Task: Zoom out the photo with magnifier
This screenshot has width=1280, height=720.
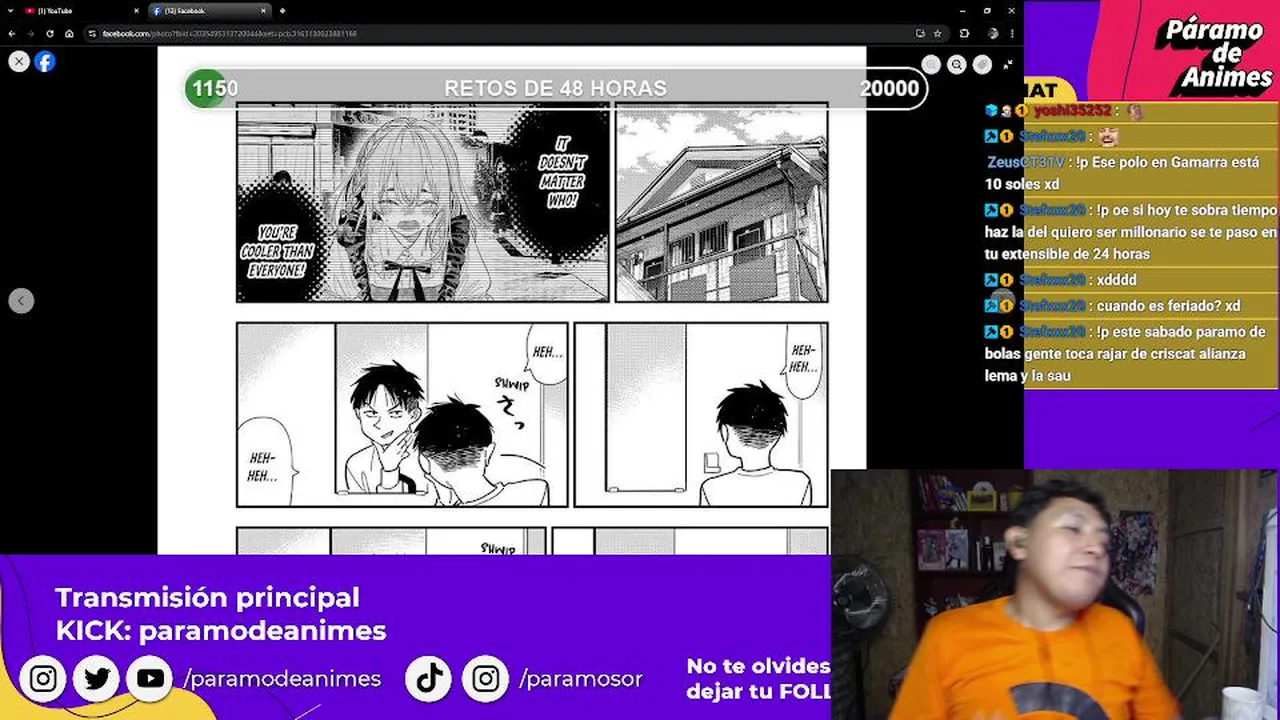Action: 957,65
